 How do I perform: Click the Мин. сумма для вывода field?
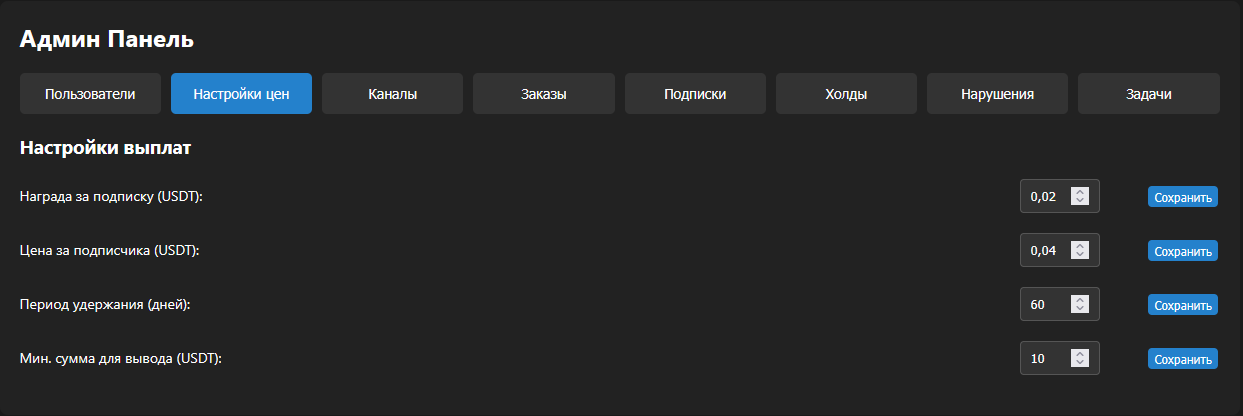pyautogui.click(x=1045, y=358)
